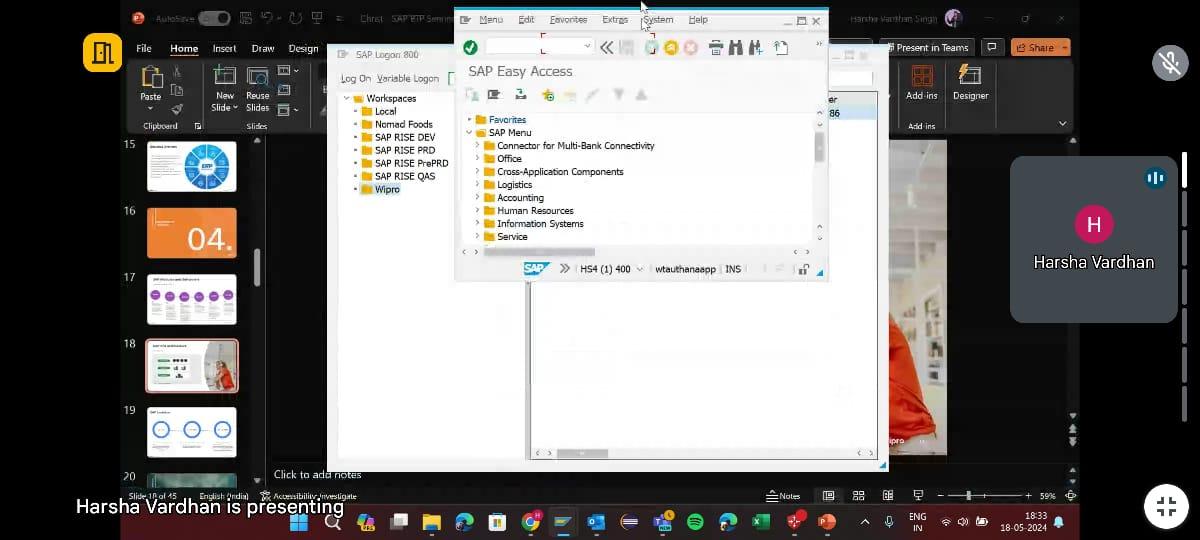Expand the Human Resources folder node
This screenshot has height=540, width=1200.
tap(478, 210)
